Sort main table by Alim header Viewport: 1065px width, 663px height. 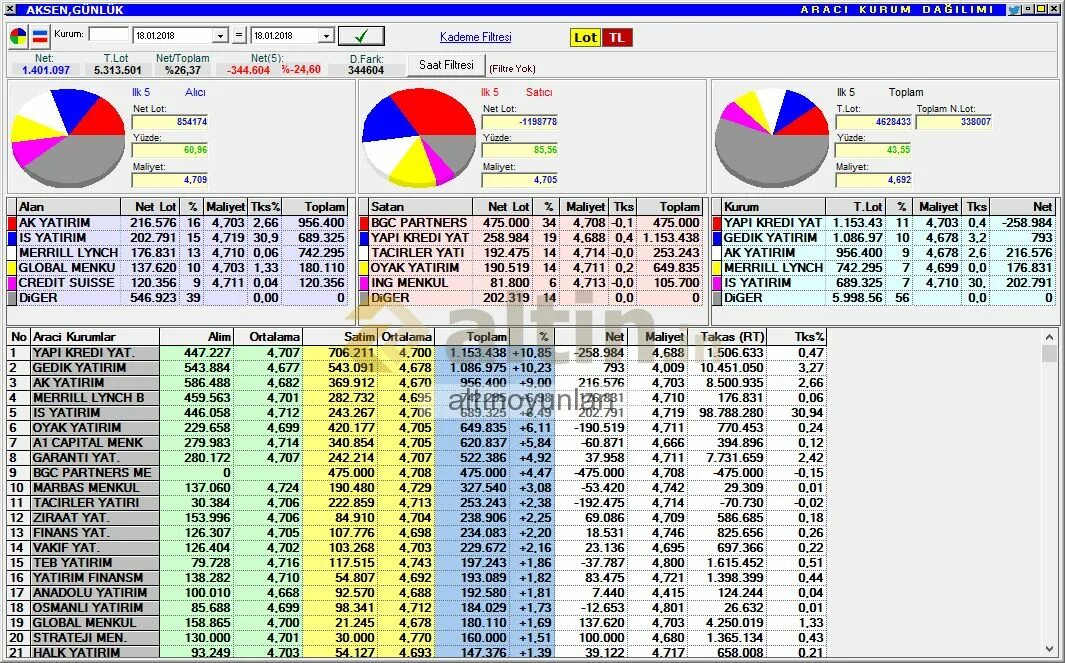[x=197, y=337]
